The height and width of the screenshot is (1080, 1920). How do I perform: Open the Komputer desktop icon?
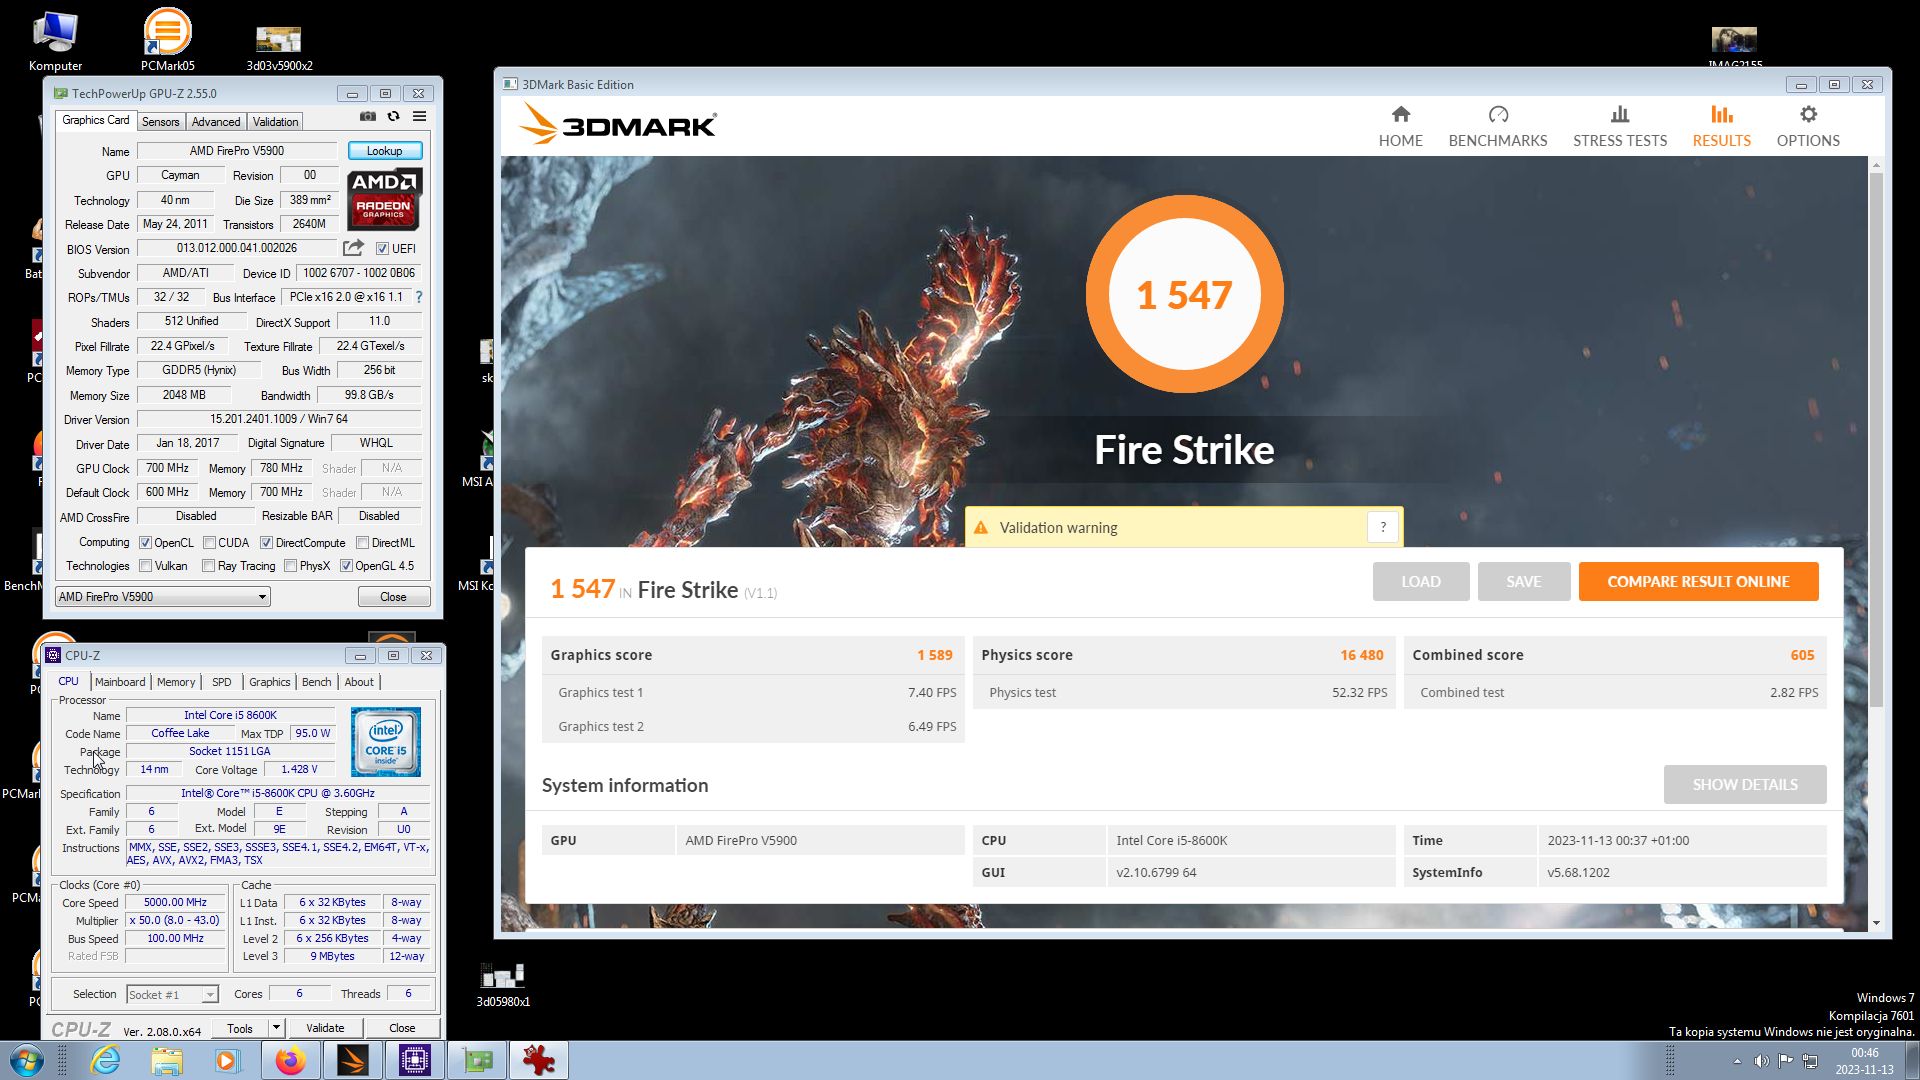click(x=55, y=40)
